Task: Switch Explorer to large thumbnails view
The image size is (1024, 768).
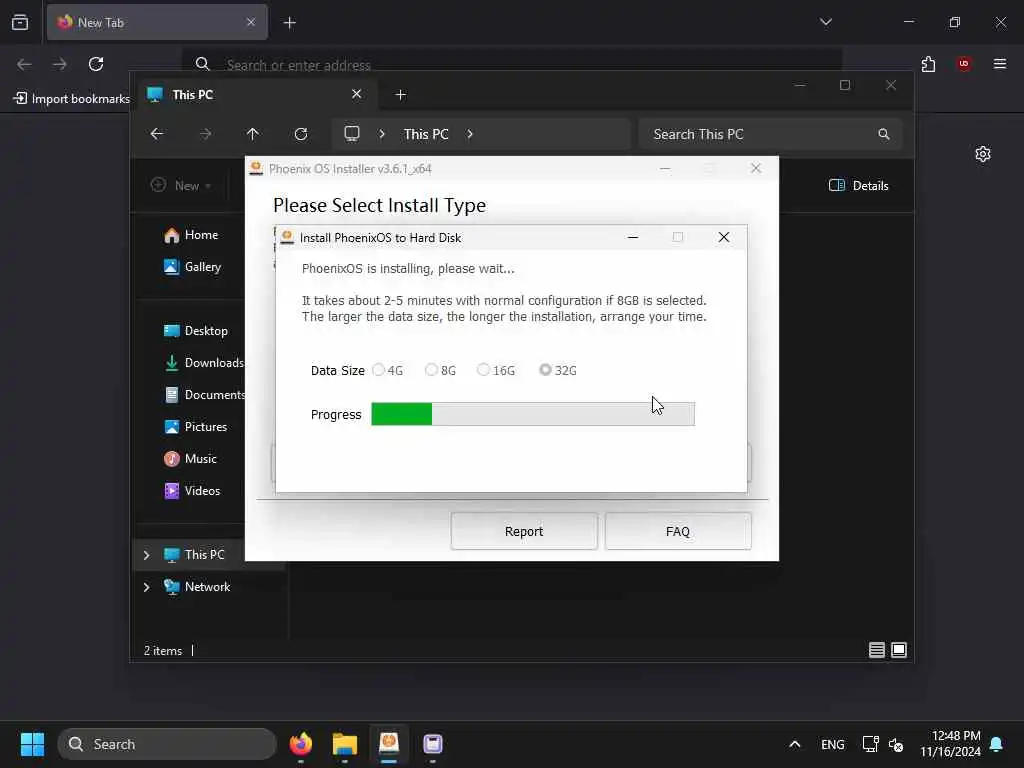Action: (x=899, y=650)
